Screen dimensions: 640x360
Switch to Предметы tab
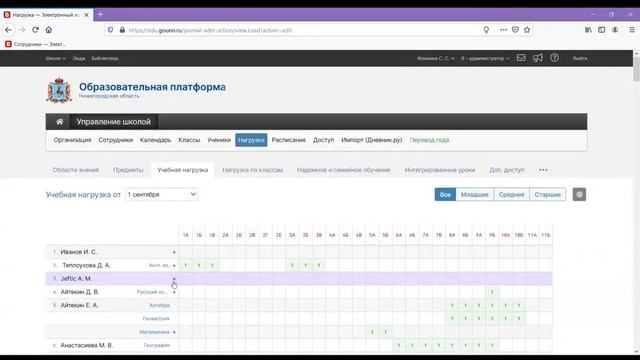[128, 170]
